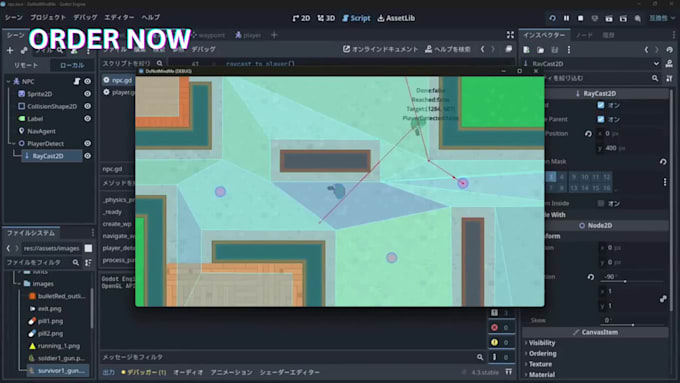Go to previous script edit location
The height and width of the screenshot is (383, 680).
(482, 49)
